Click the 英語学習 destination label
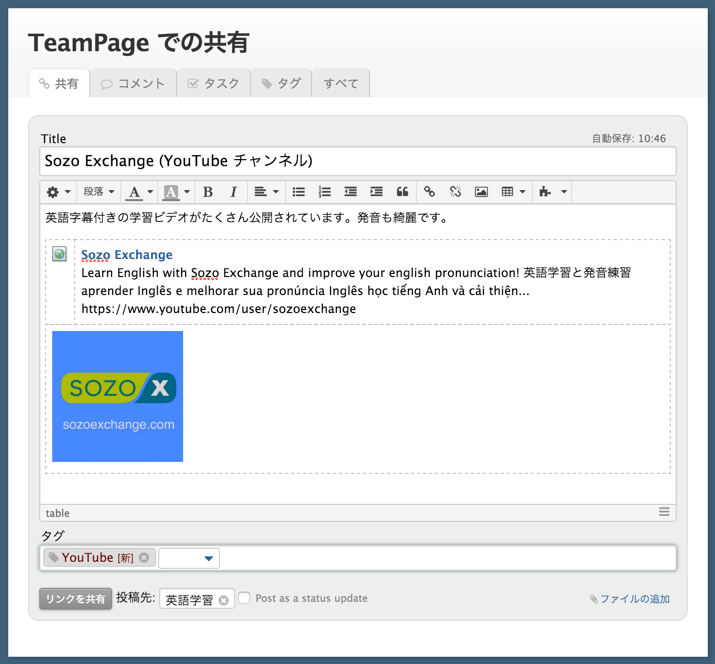The width and height of the screenshot is (715, 664). click(x=189, y=600)
